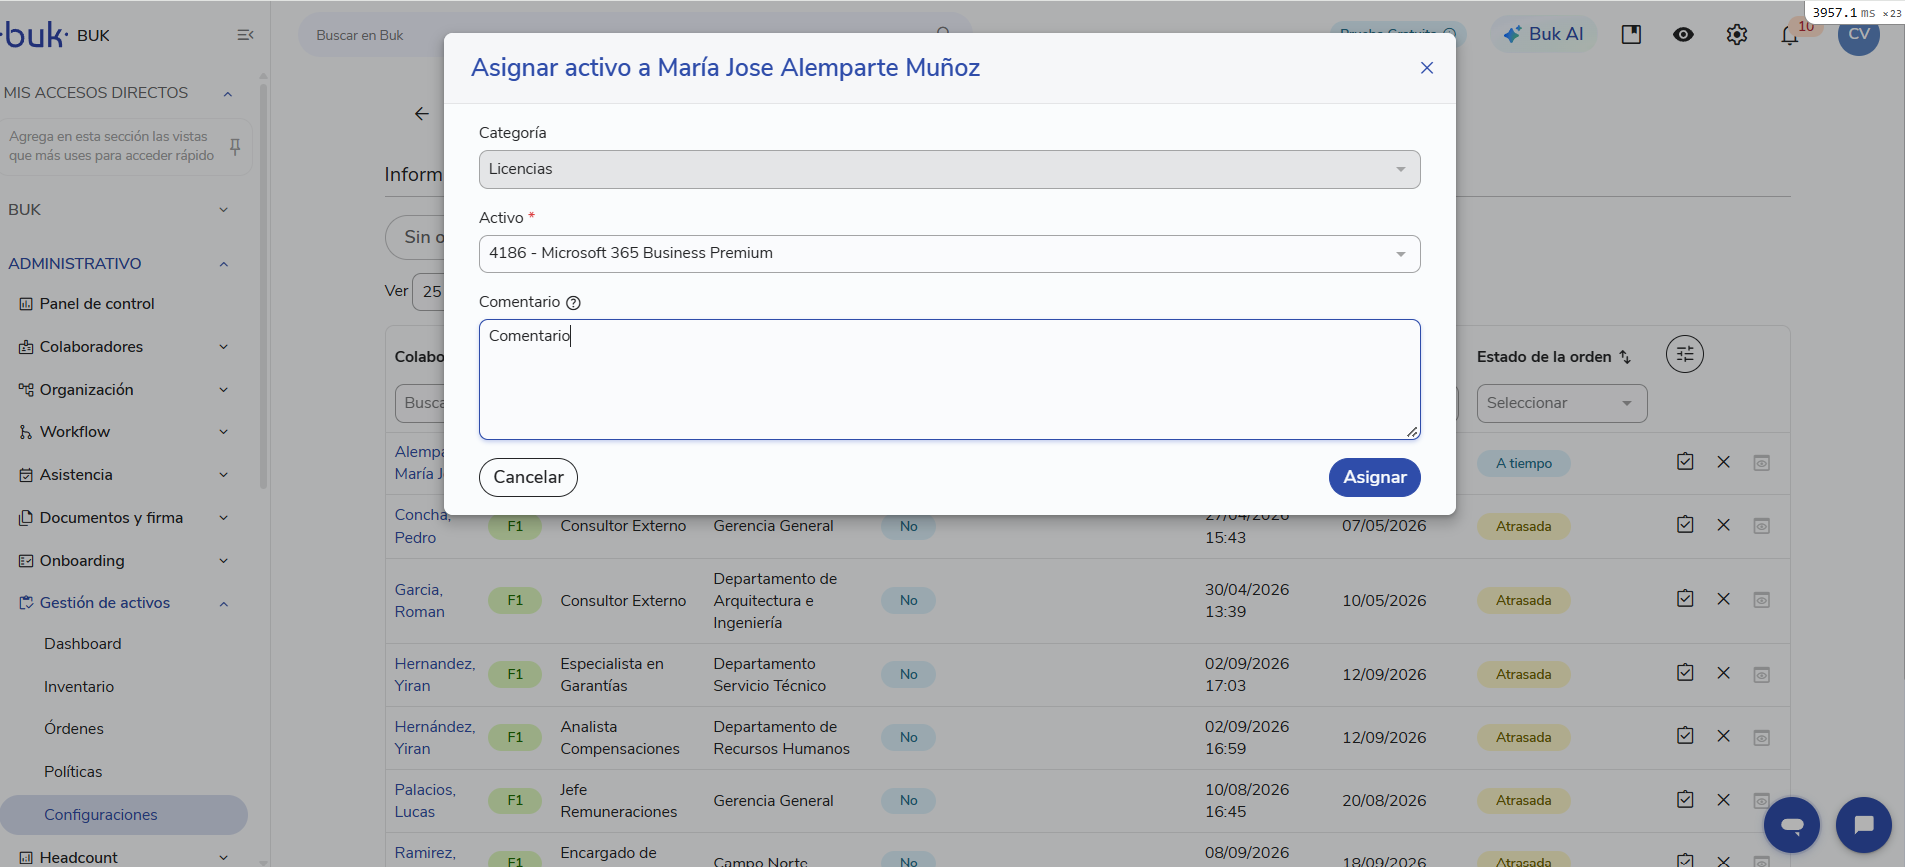The width and height of the screenshot is (1905, 867).
Task: Click into the Comentario text area
Action: [x=949, y=379]
